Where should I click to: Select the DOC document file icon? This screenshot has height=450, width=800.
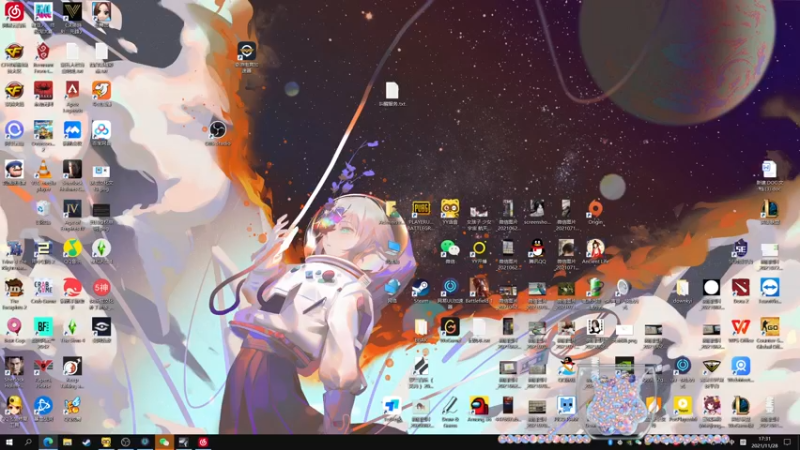[769, 170]
